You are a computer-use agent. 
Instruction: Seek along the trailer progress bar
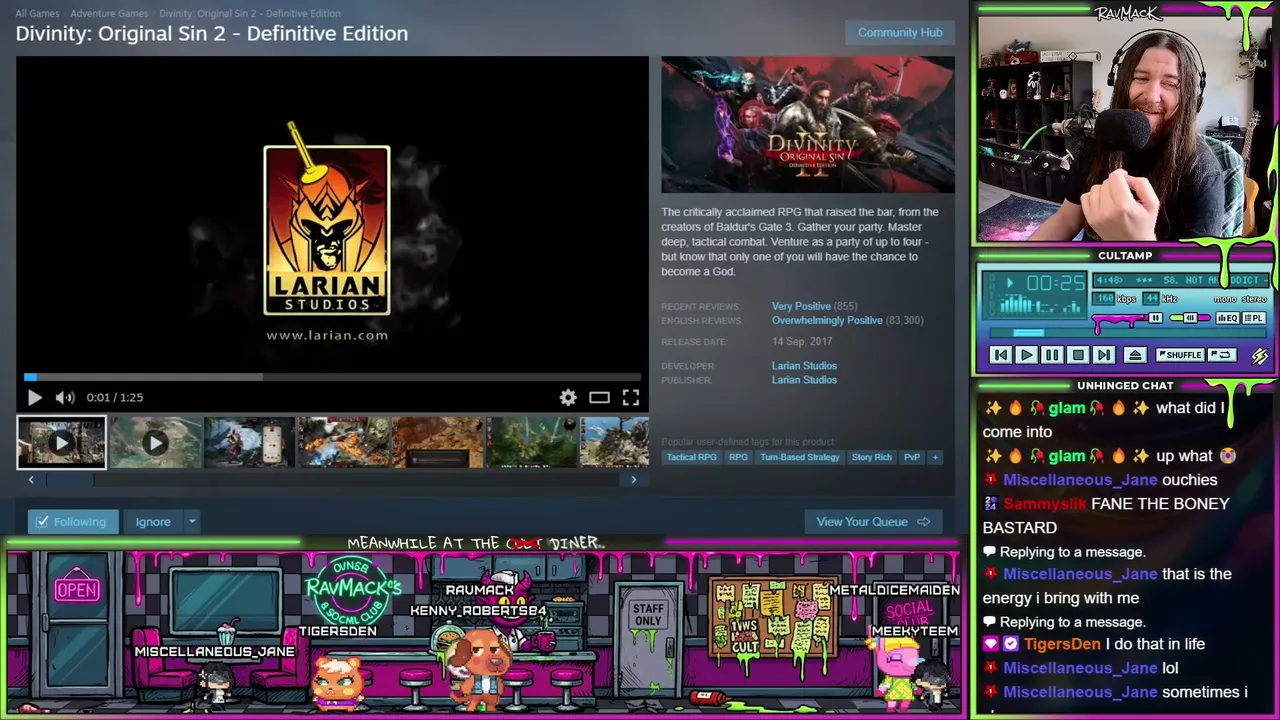332,377
